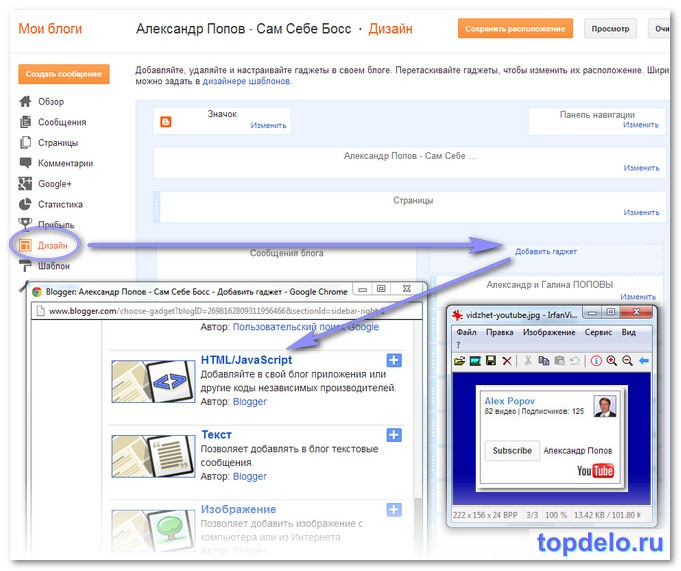The width and height of the screenshot is (681, 571).
Task: Open the дизайнере шаблонов link
Action: coord(246,81)
